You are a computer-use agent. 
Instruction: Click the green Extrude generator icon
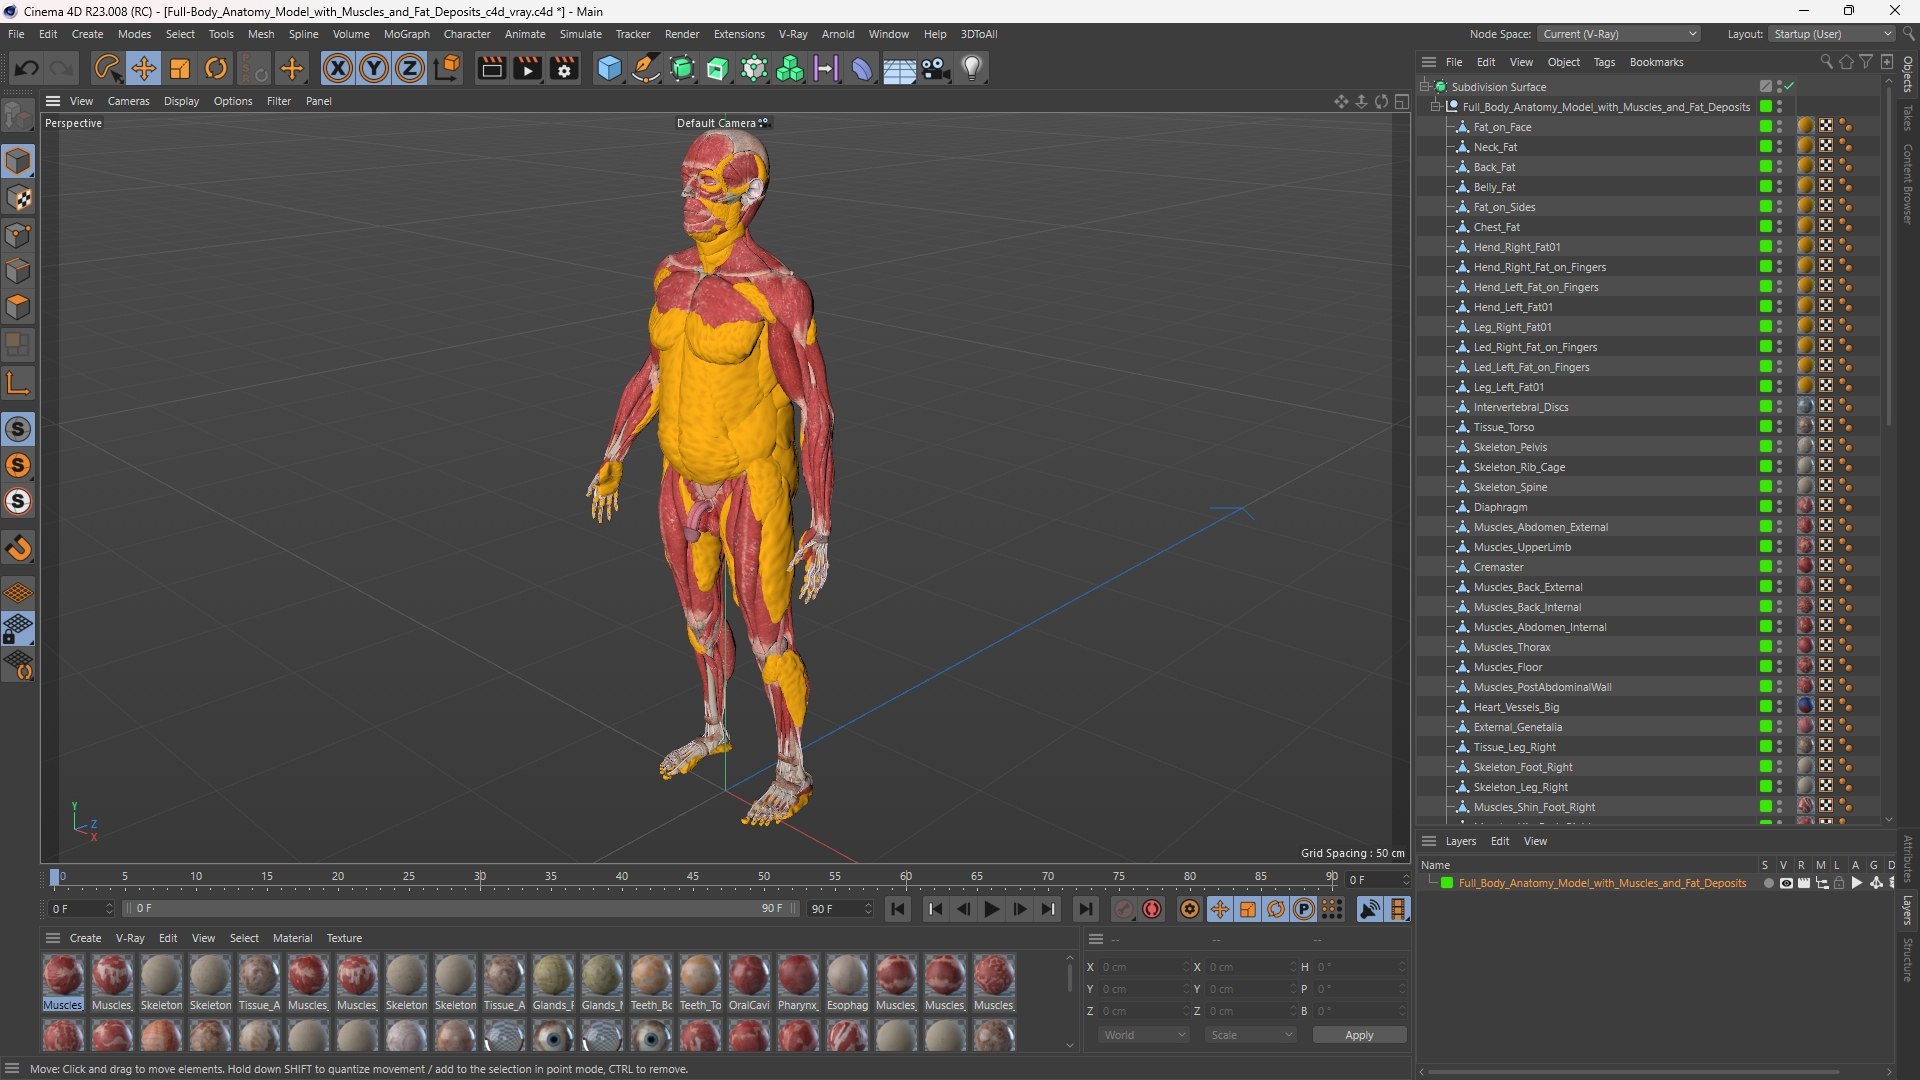pos(718,68)
